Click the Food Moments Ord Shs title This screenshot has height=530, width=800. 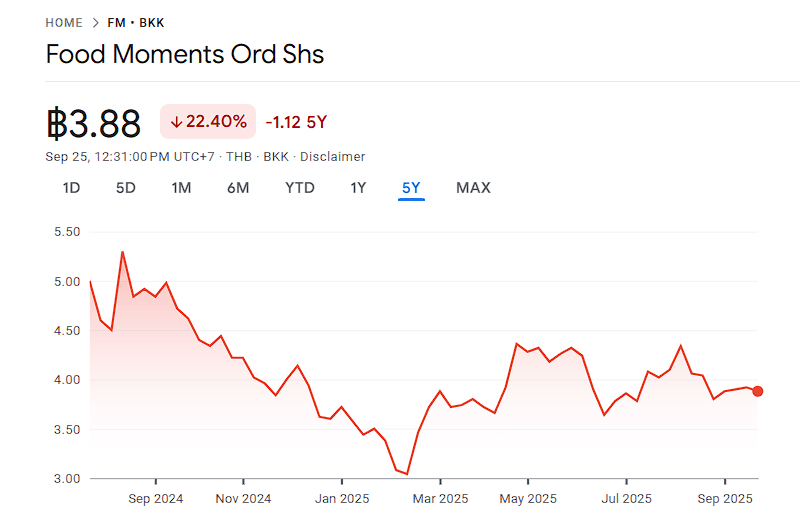coord(185,54)
